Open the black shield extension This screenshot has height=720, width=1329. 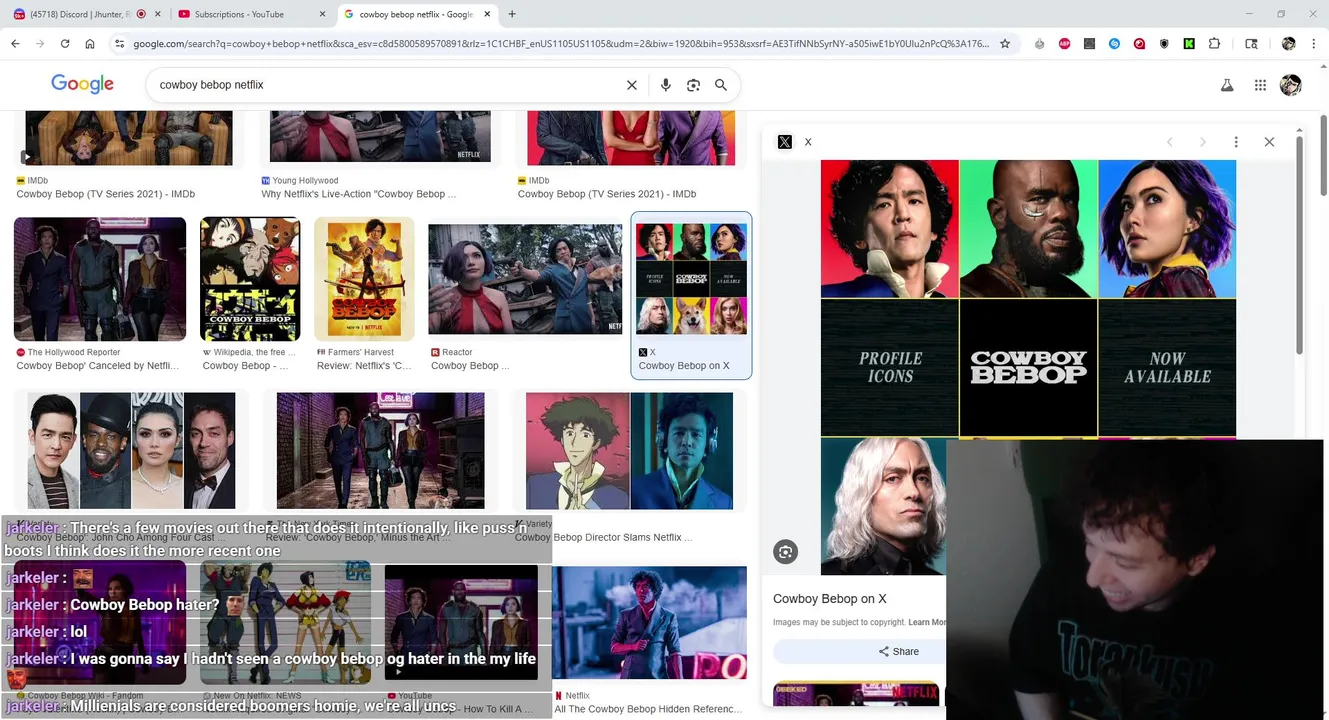click(x=1164, y=44)
